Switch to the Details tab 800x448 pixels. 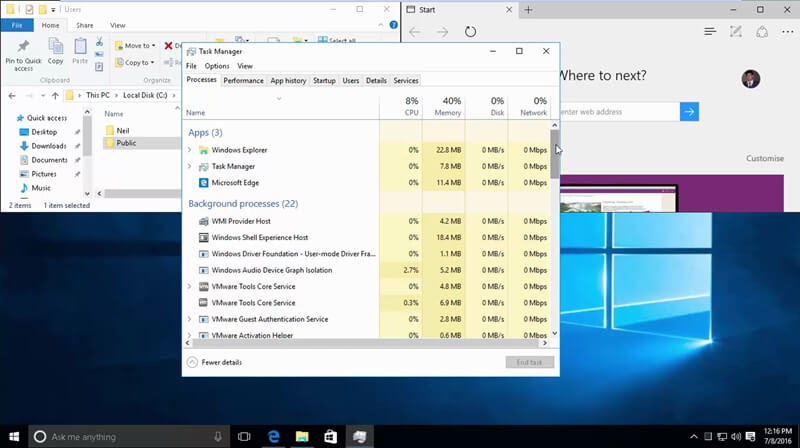(x=376, y=81)
